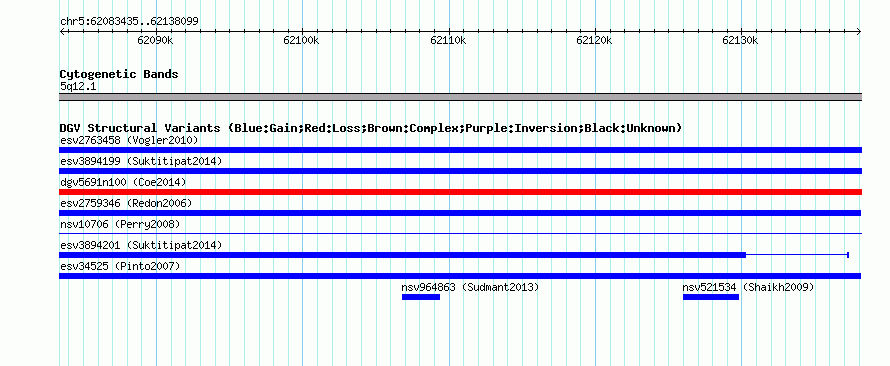Screen dimensions: 890x366
Task: Click the 62110k ruler tick label
Action: (x=448, y=40)
